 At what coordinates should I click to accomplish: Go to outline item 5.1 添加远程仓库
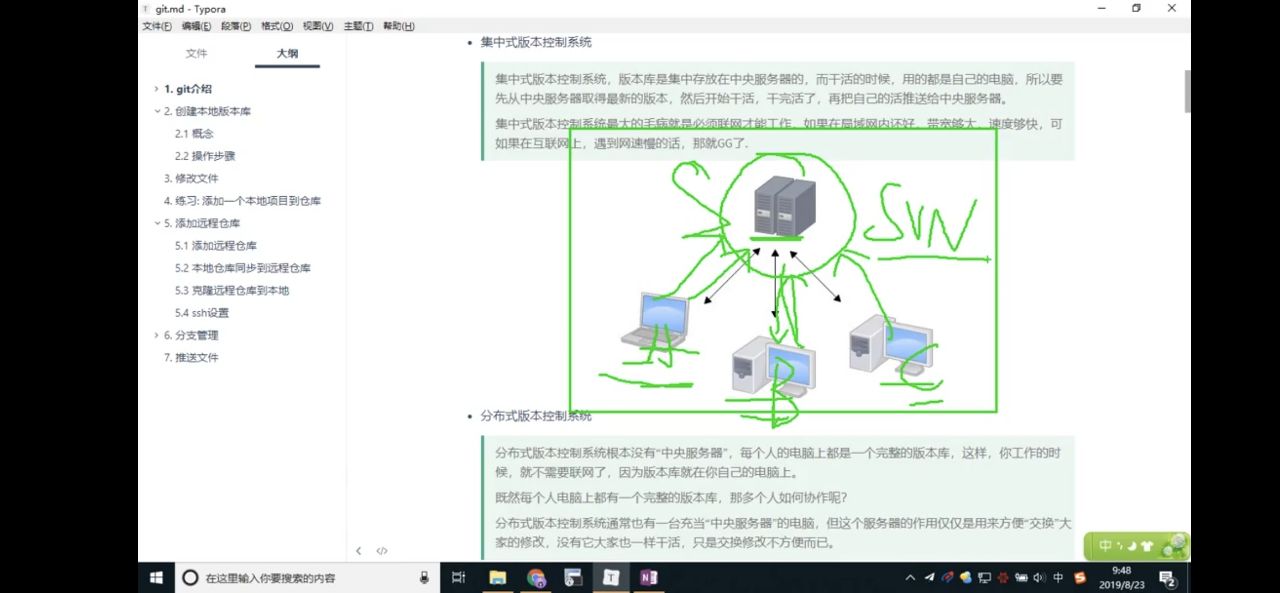point(216,245)
